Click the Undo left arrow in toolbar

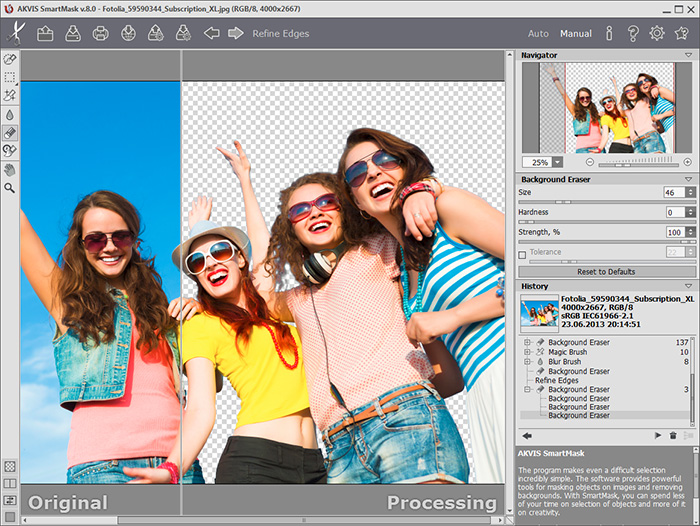211,33
